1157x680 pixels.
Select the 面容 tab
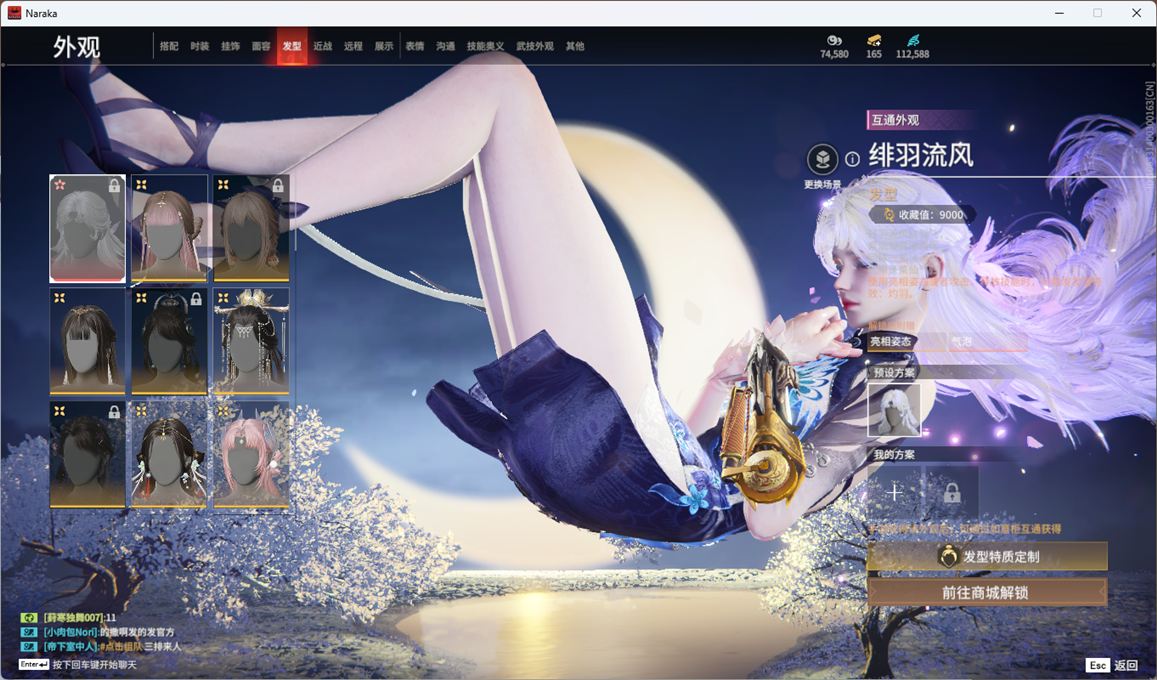point(261,46)
